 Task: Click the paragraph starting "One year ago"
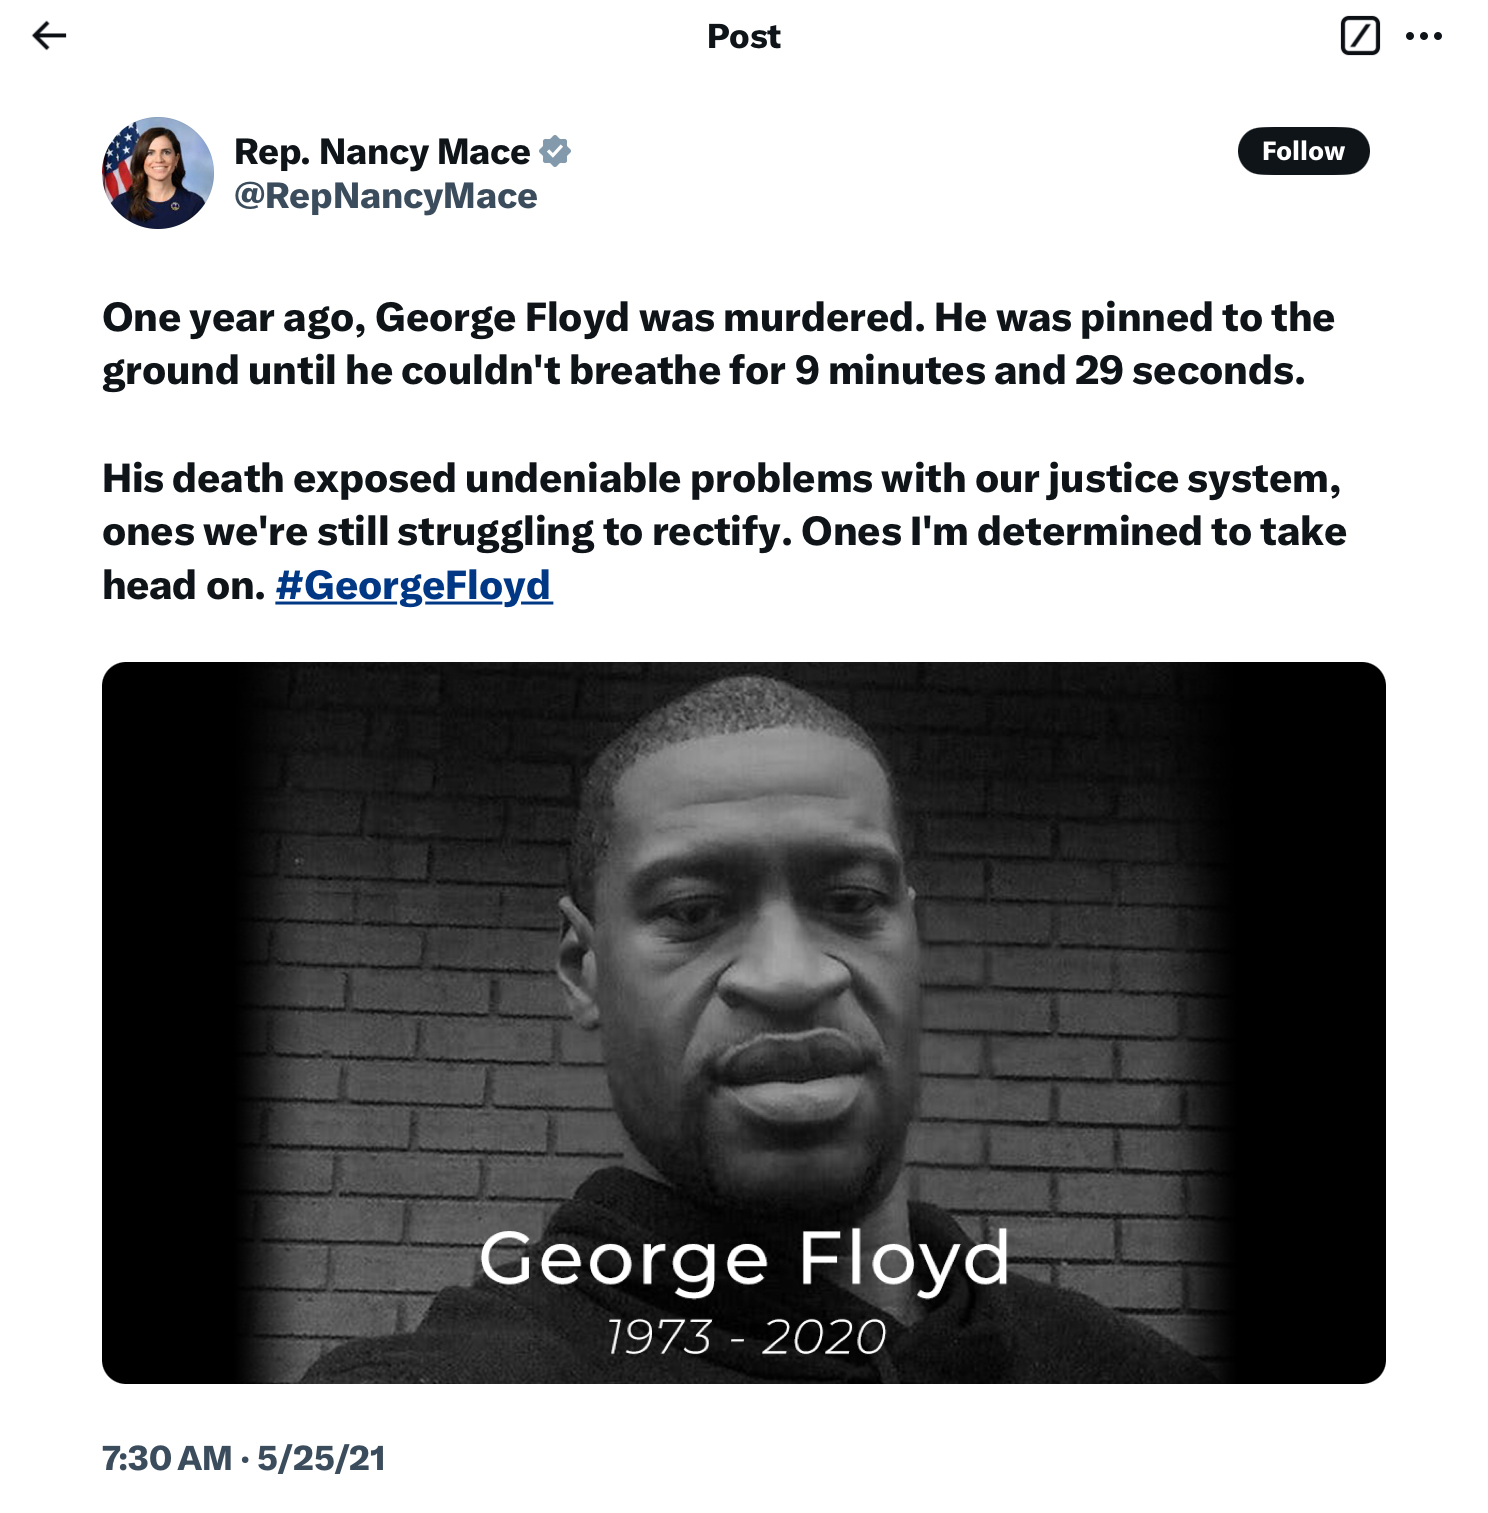pos(718,344)
